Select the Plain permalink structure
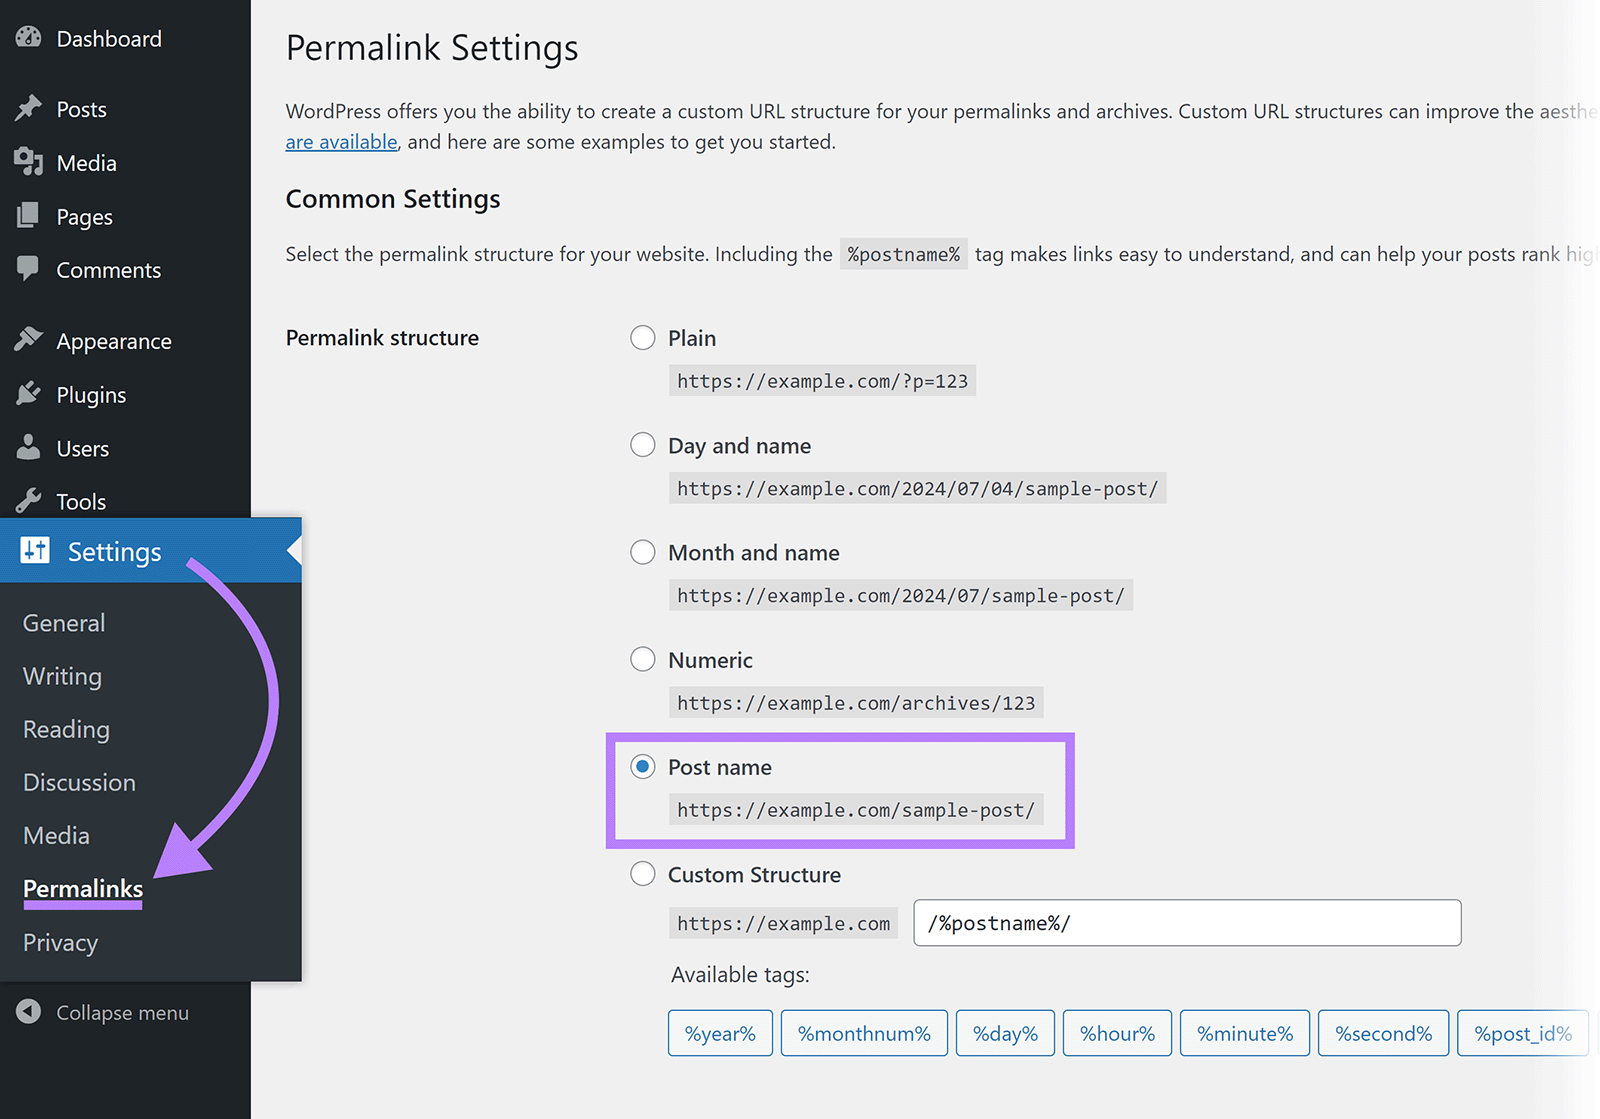The width and height of the screenshot is (1600, 1119). pyautogui.click(x=642, y=338)
